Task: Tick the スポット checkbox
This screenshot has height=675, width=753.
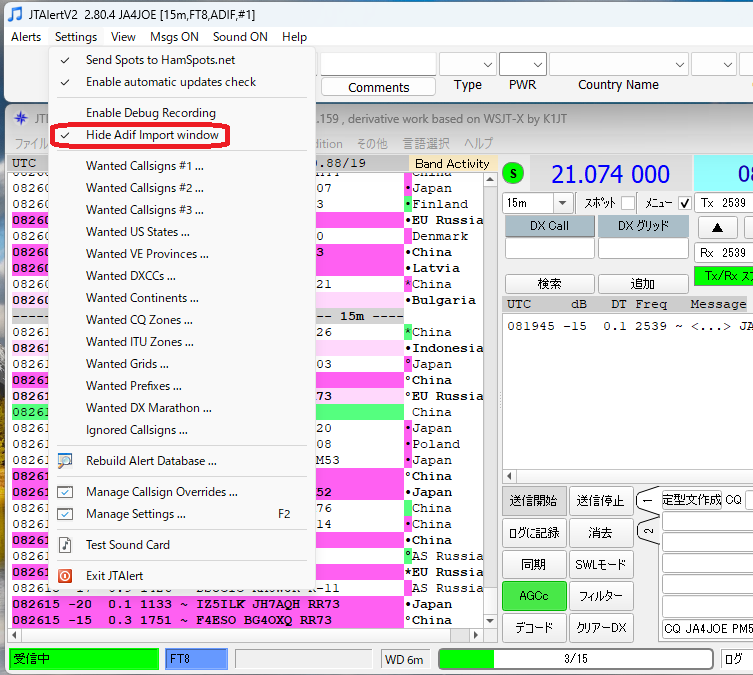Action: 628,203
